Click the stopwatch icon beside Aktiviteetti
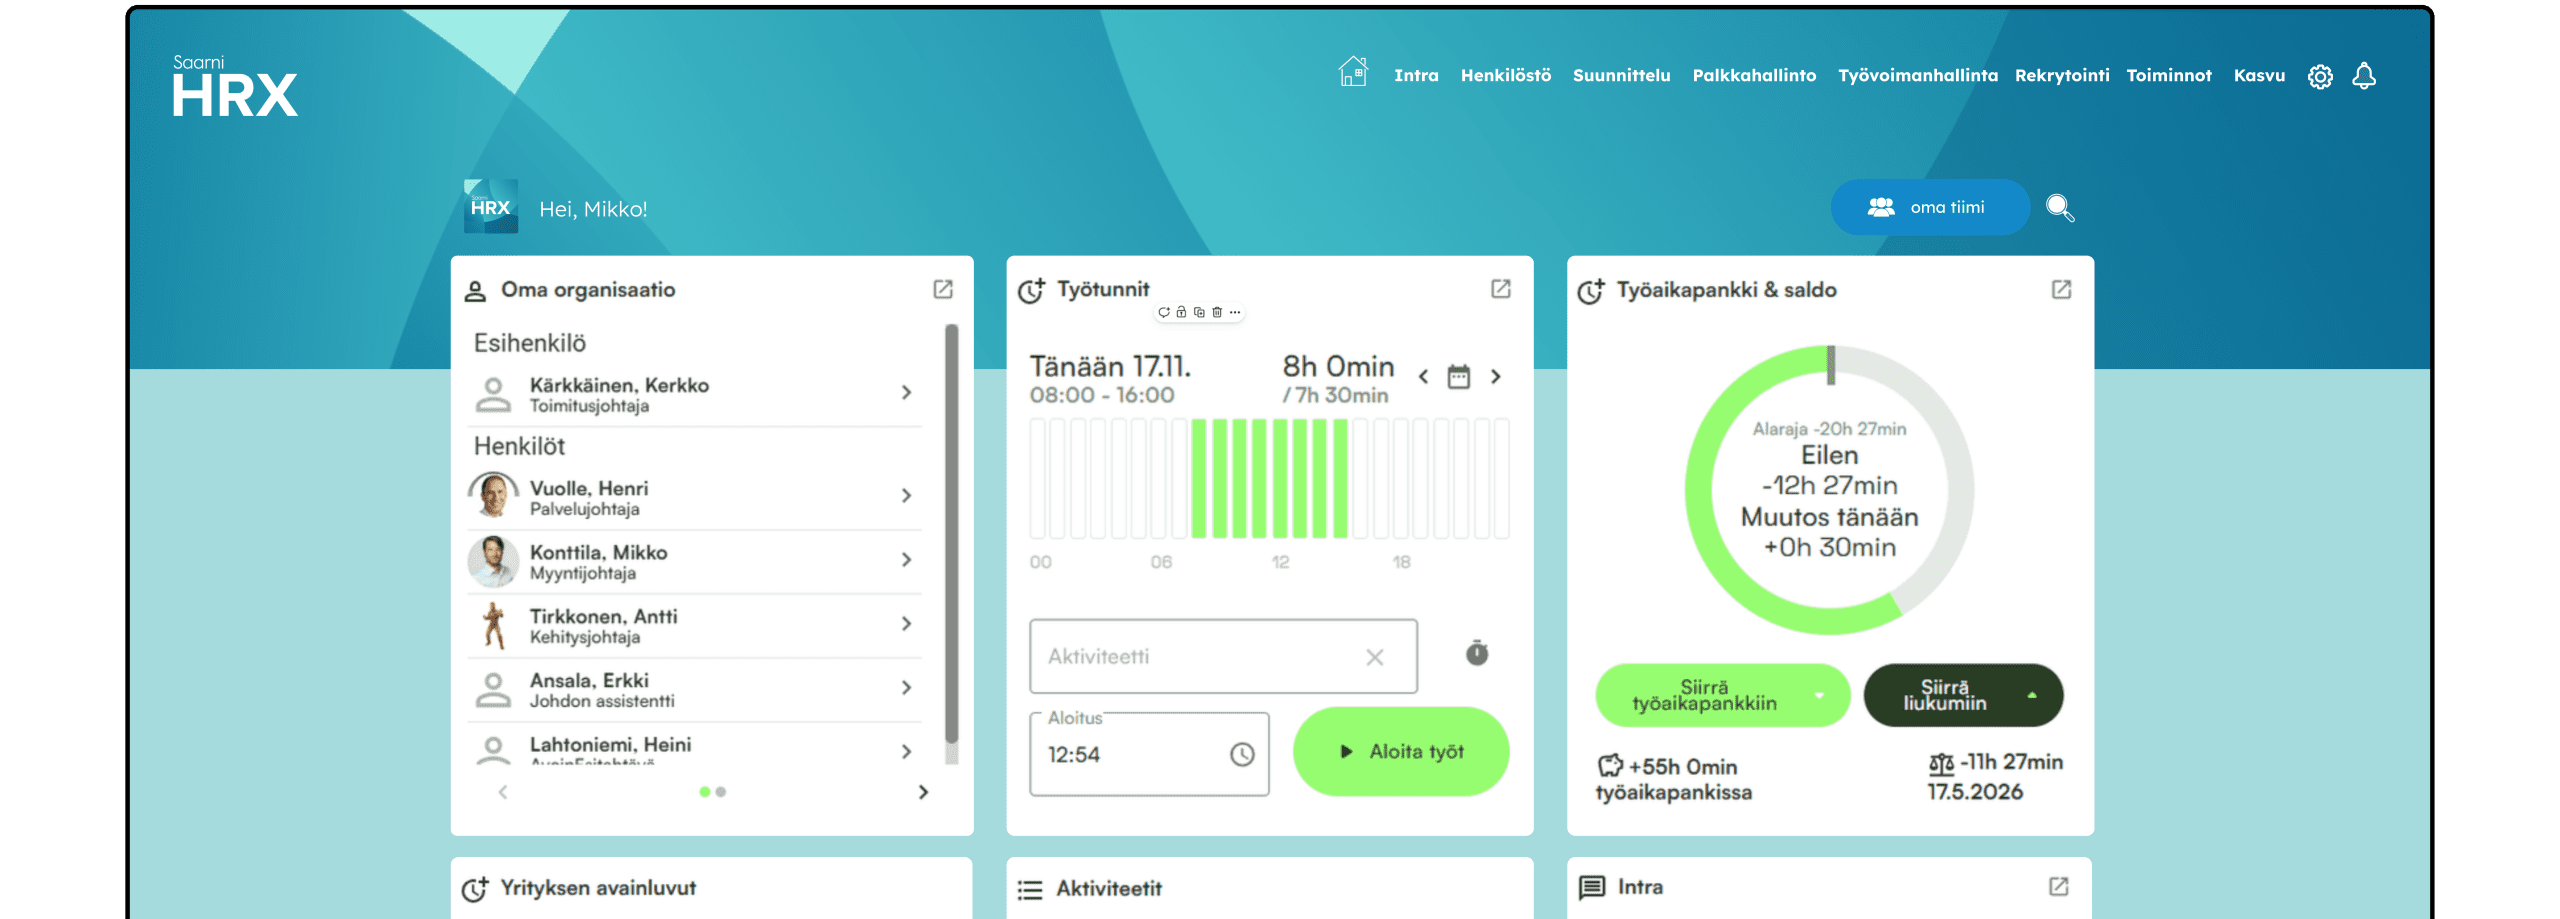 click(1477, 654)
